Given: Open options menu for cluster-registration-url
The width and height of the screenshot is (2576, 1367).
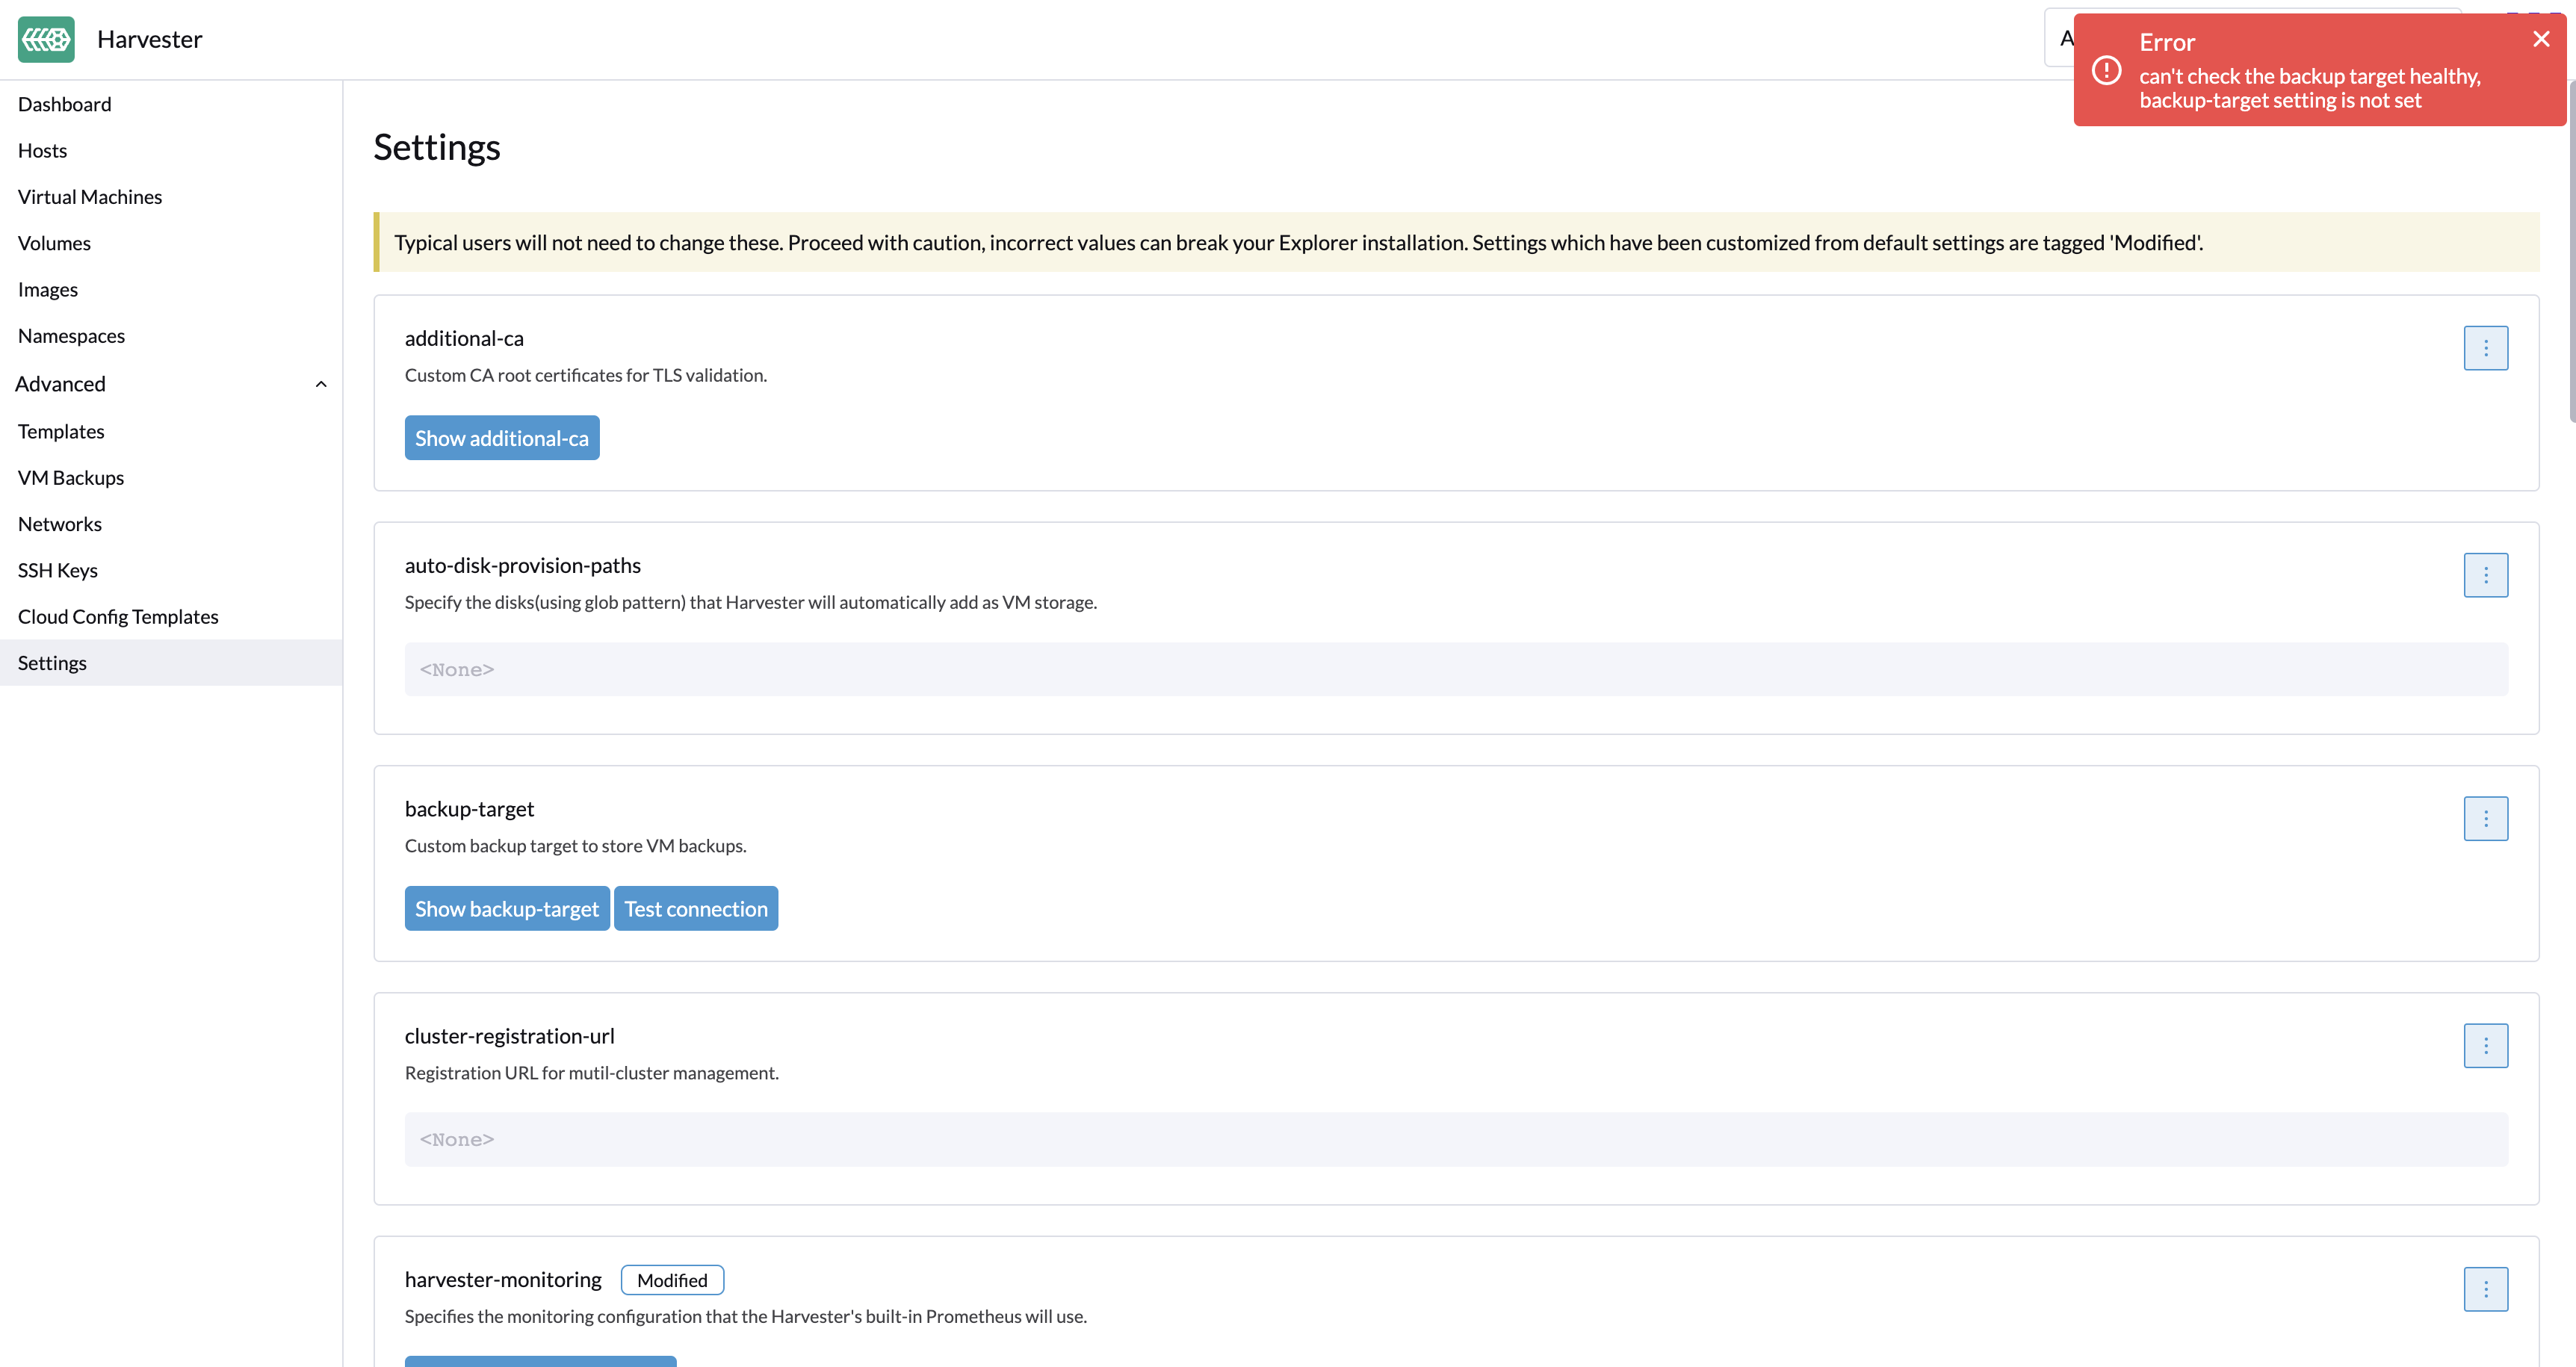Looking at the screenshot, I should click(2486, 1045).
